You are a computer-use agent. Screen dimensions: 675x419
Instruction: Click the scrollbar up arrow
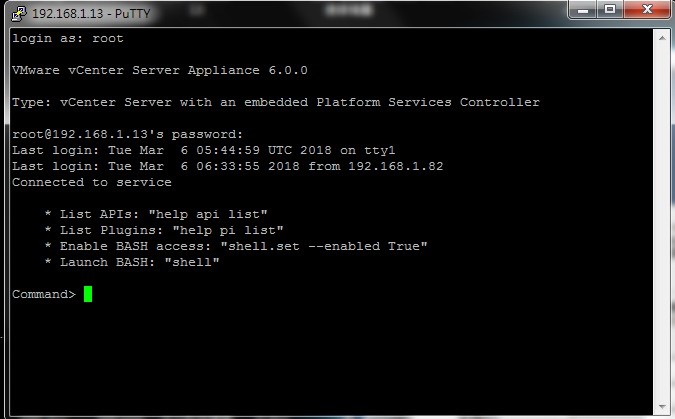662,38
